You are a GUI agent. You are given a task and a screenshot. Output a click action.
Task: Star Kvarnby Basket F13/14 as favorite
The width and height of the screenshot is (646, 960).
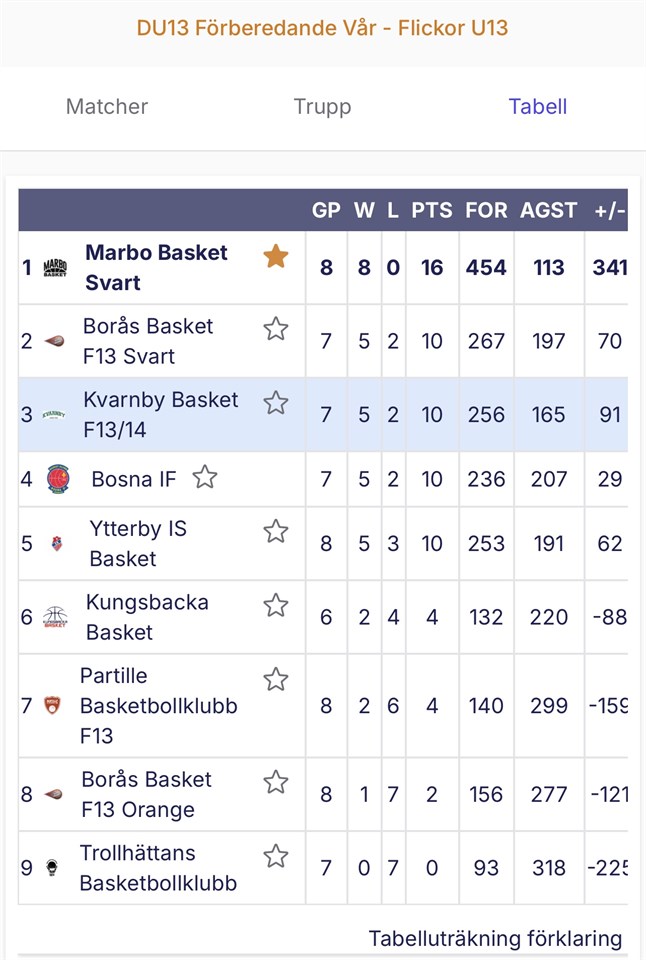(x=276, y=403)
